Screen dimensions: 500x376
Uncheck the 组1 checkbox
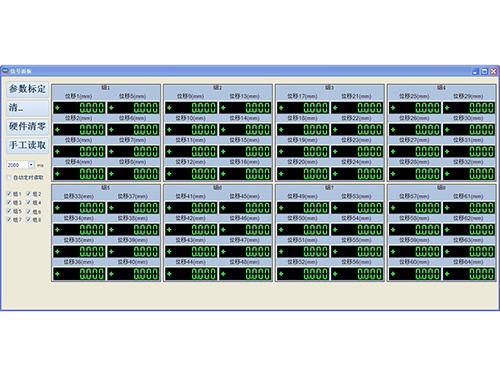click(x=9, y=194)
